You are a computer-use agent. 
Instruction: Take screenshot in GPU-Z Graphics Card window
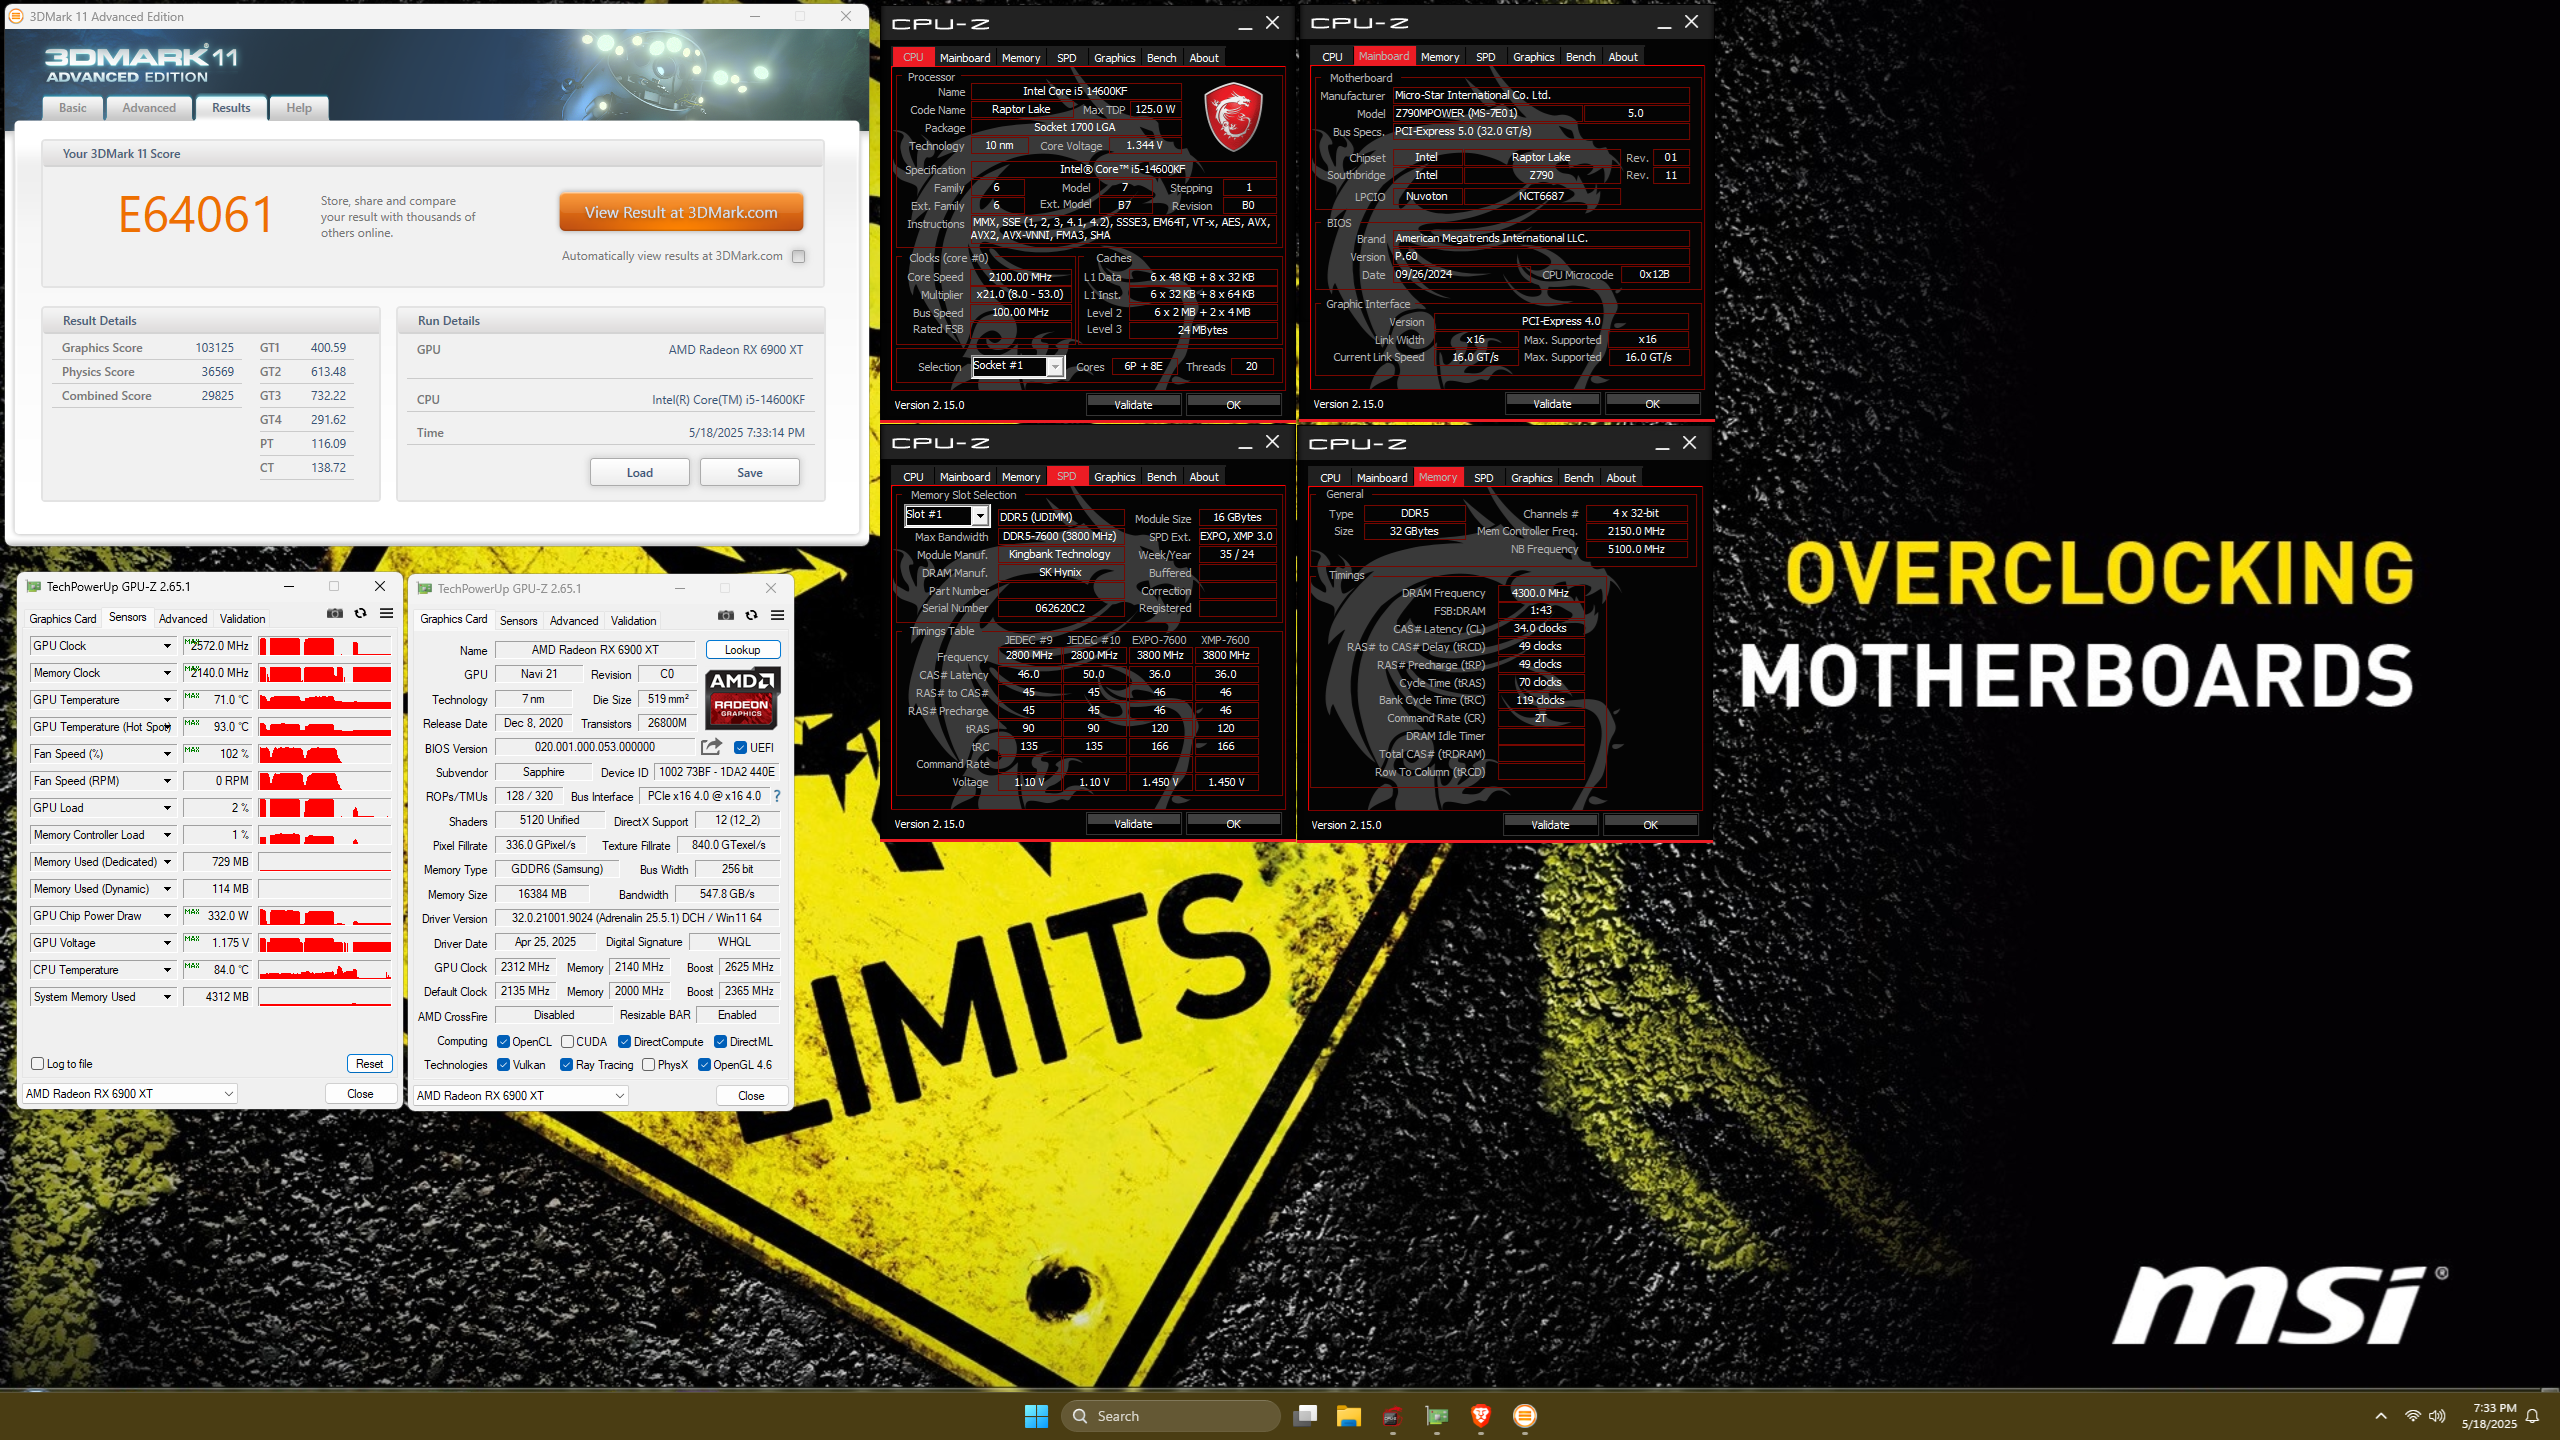point(726,616)
